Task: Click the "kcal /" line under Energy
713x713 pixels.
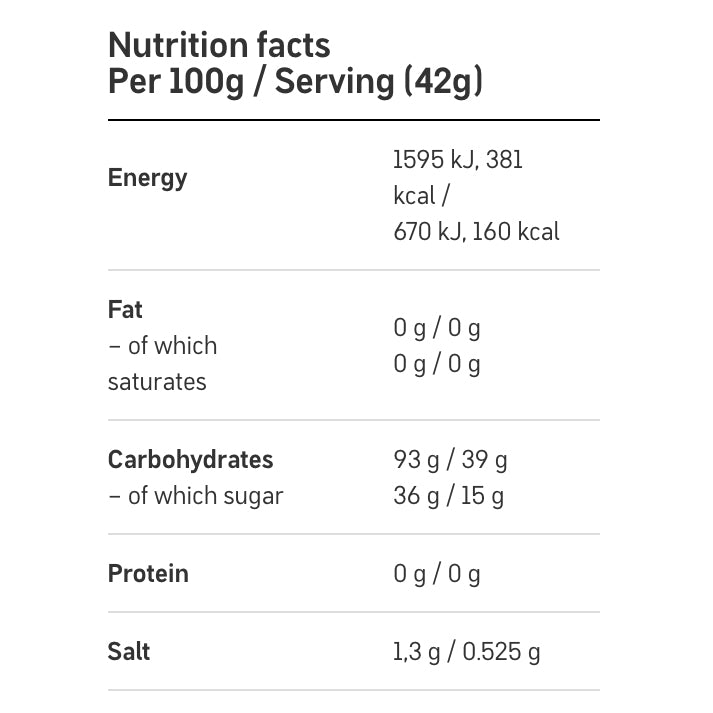Action: click(x=421, y=196)
